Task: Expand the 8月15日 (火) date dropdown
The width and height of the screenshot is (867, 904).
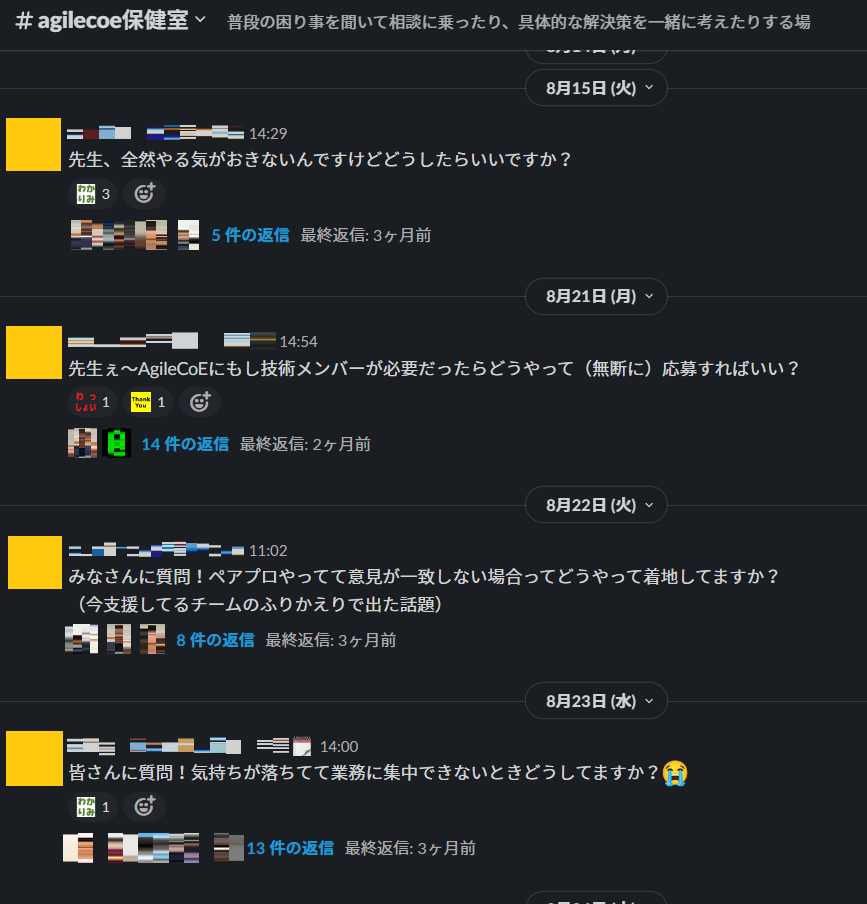Action: coord(596,88)
